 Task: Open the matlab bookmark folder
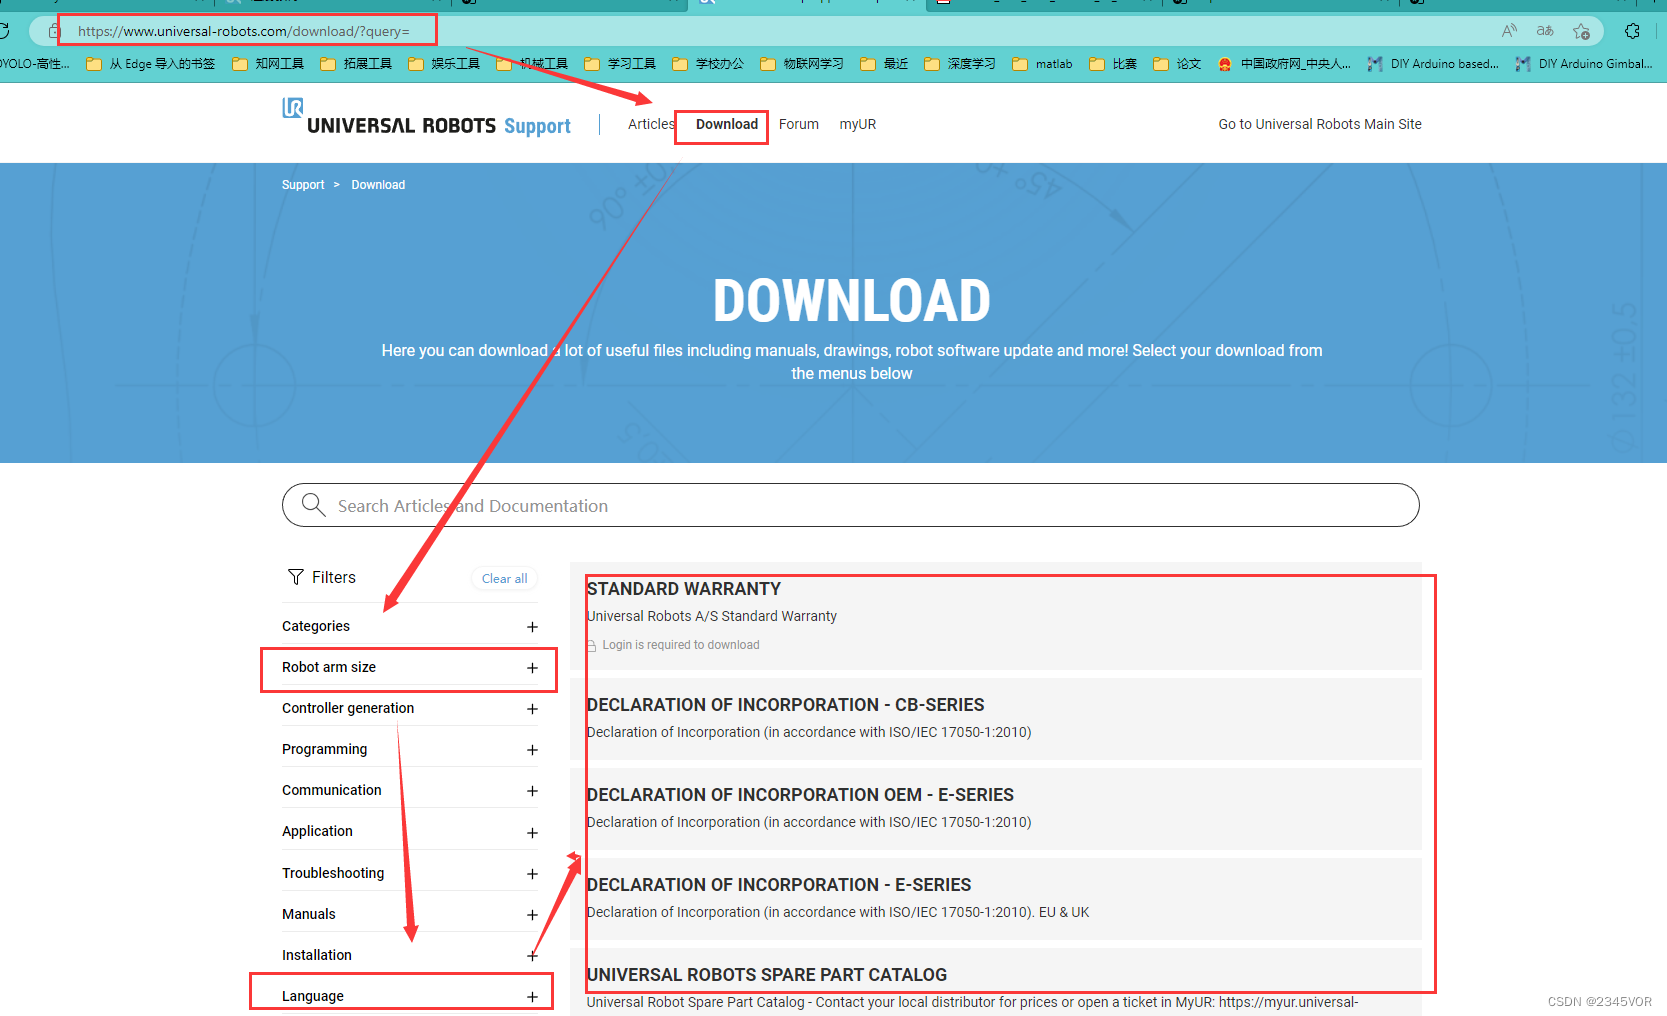(x=1042, y=64)
